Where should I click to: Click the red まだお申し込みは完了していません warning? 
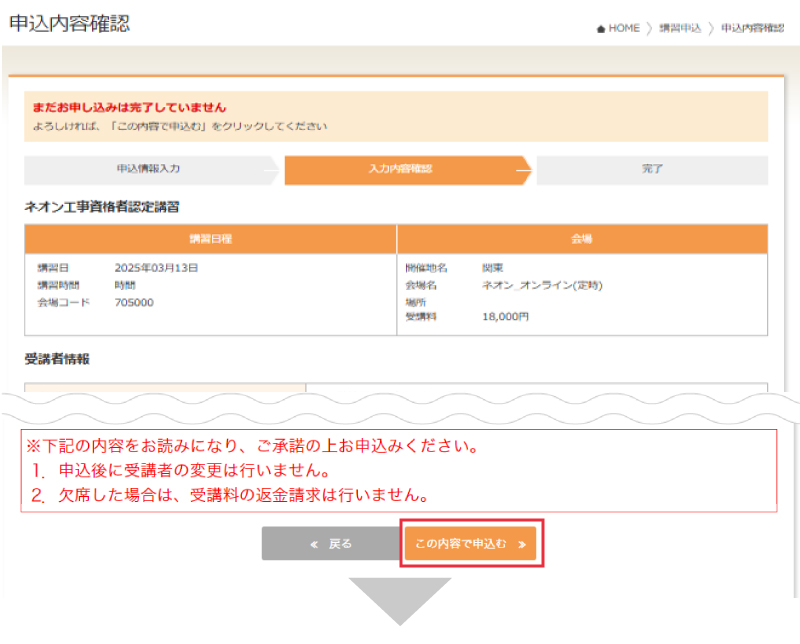coord(129,107)
